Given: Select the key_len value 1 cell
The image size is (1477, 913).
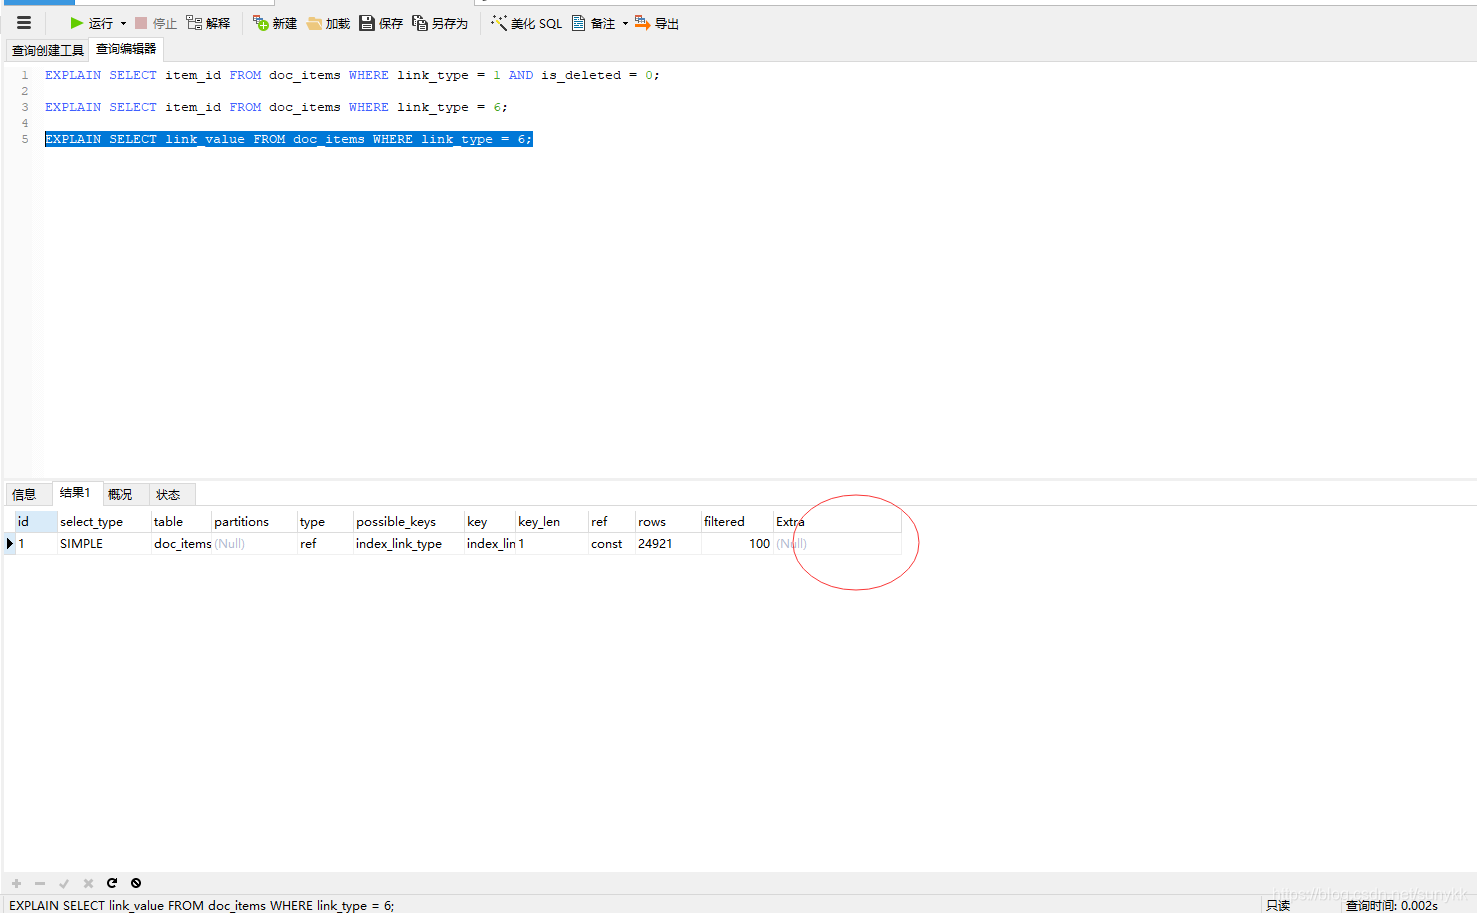Looking at the screenshot, I should [x=552, y=544].
